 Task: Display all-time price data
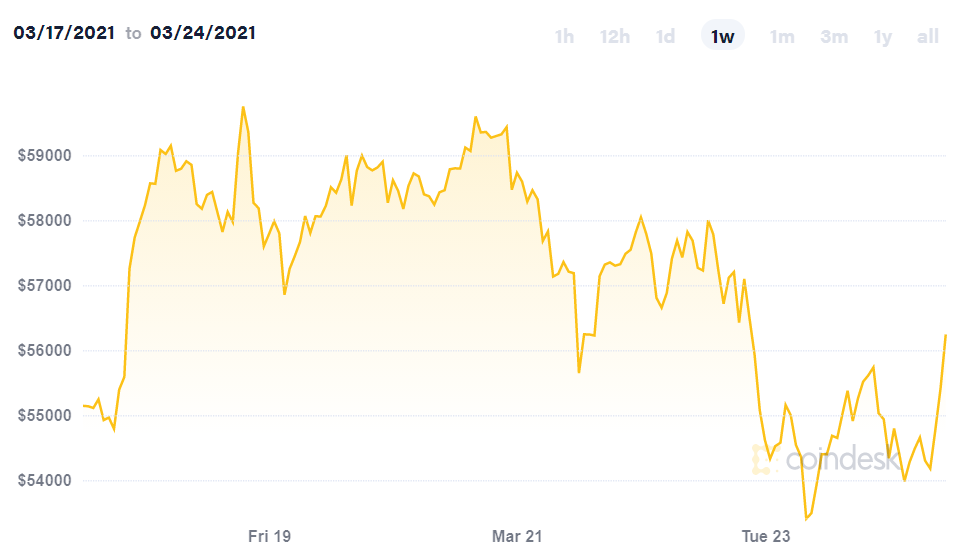928,37
